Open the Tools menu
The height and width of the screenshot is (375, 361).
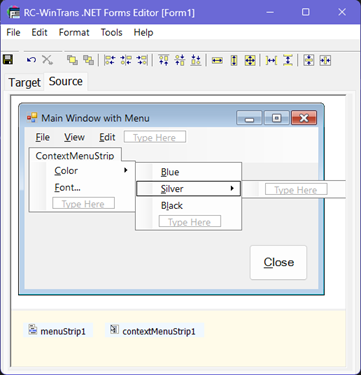tap(112, 32)
